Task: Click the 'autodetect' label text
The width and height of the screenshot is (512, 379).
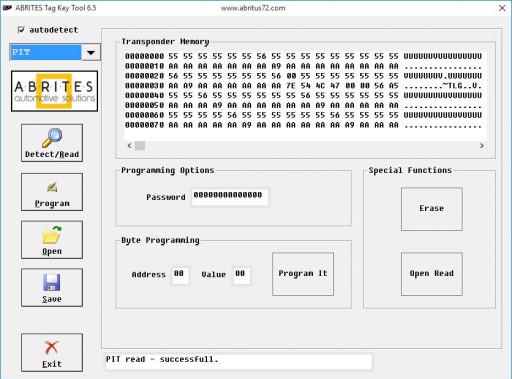Action: (54, 30)
